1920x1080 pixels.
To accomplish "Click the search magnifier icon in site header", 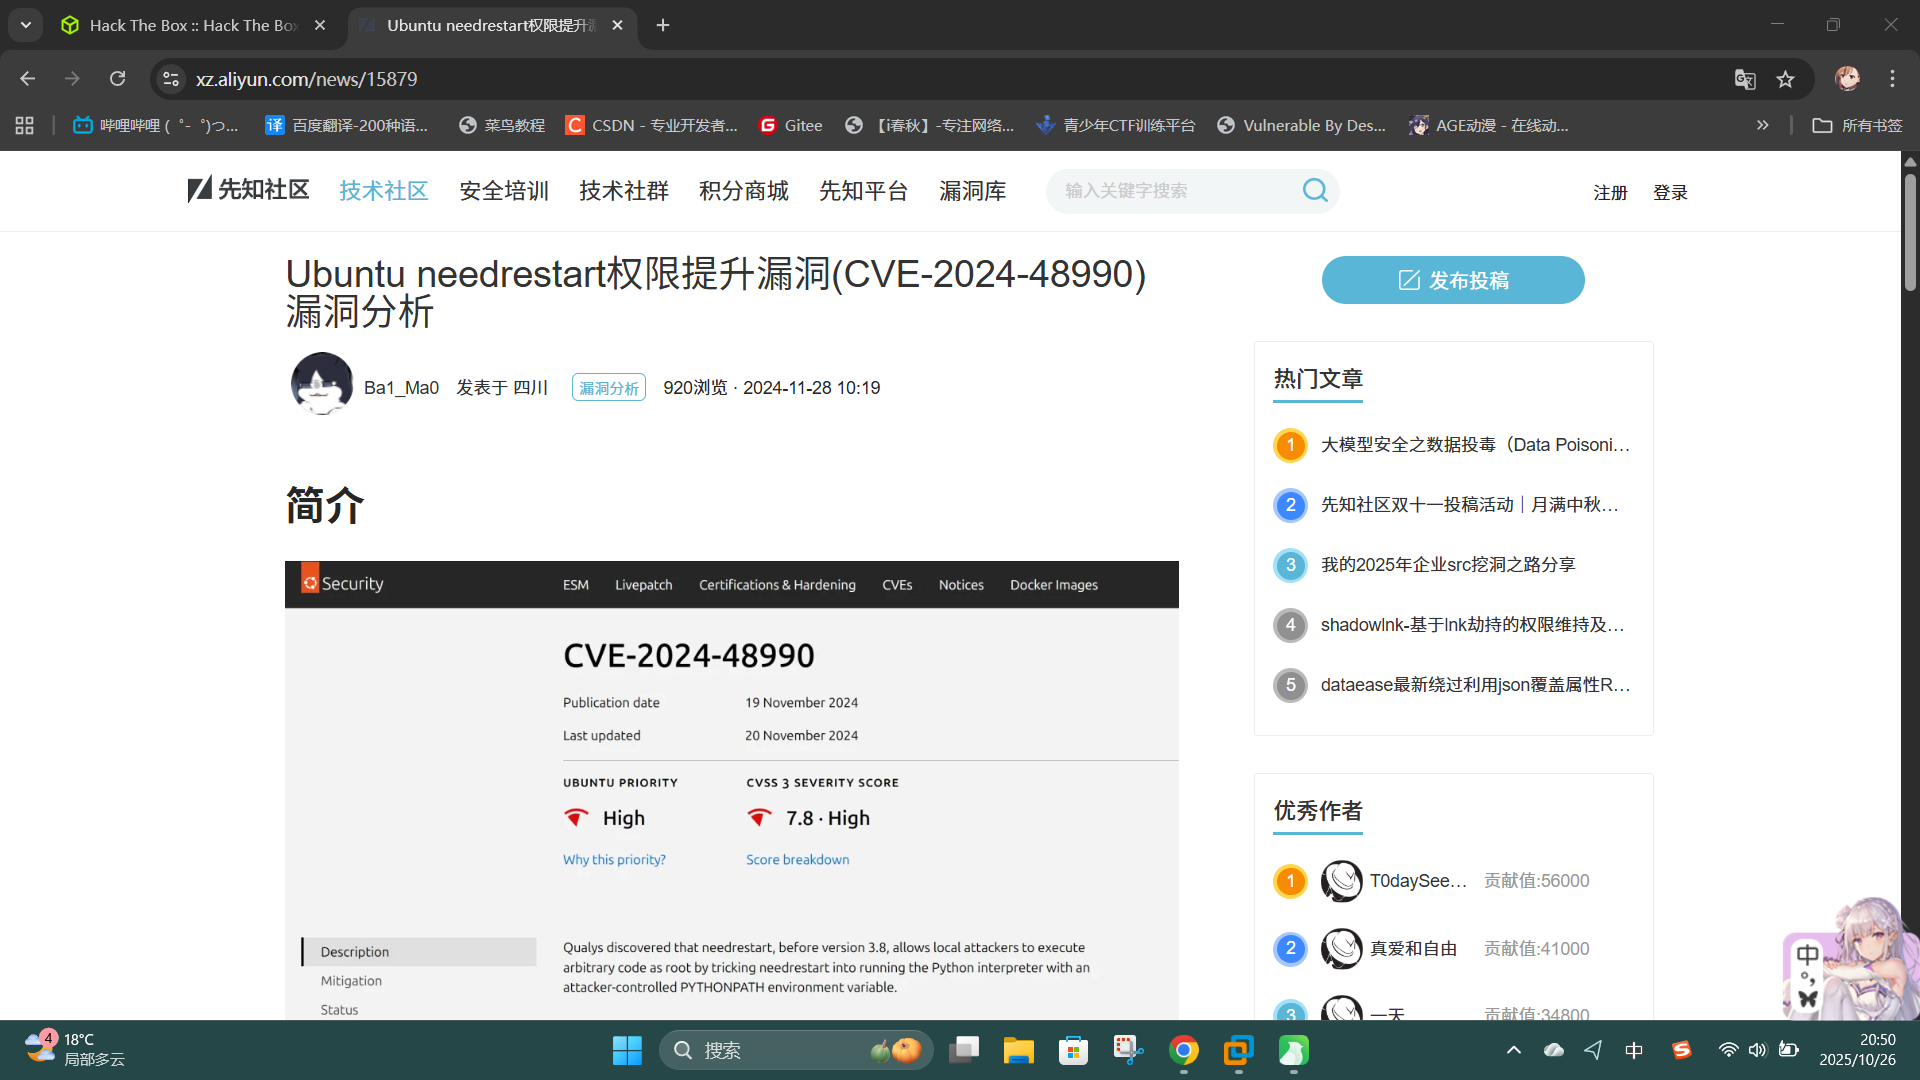I will point(1315,190).
